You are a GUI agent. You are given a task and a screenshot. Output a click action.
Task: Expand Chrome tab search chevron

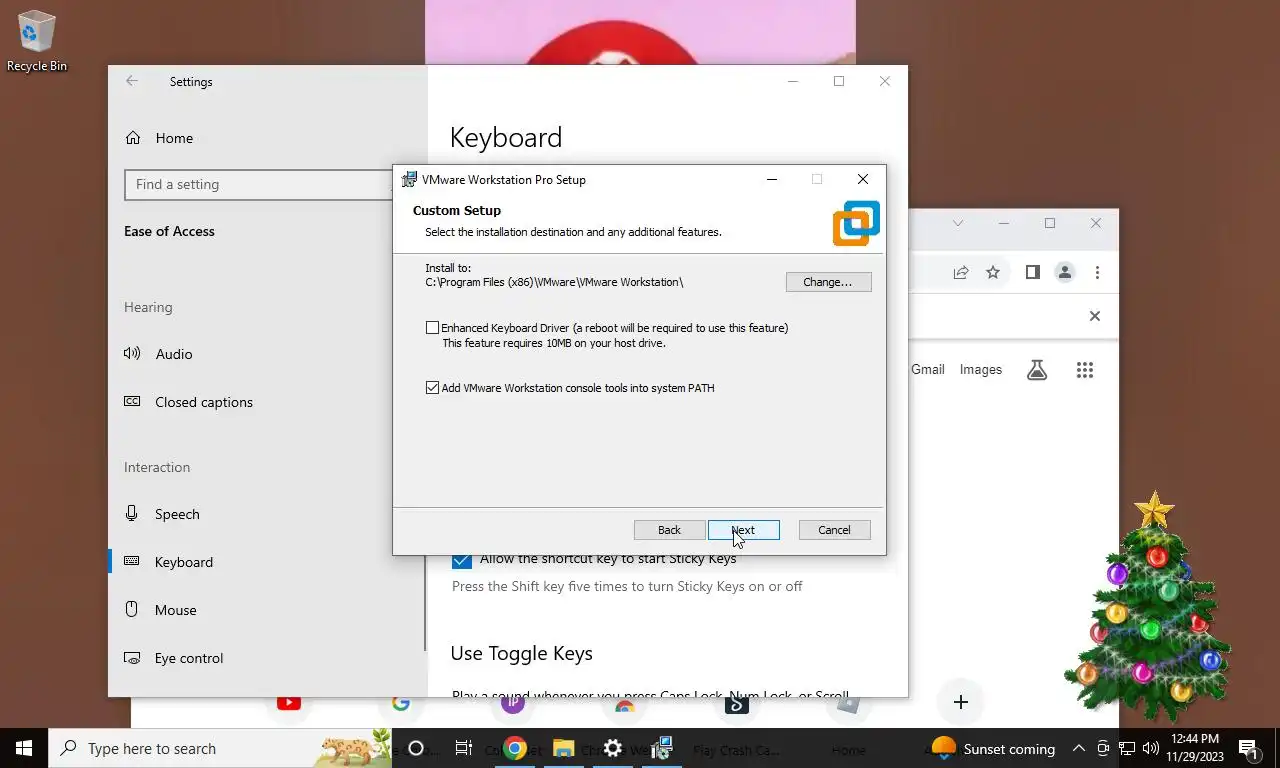coord(957,223)
